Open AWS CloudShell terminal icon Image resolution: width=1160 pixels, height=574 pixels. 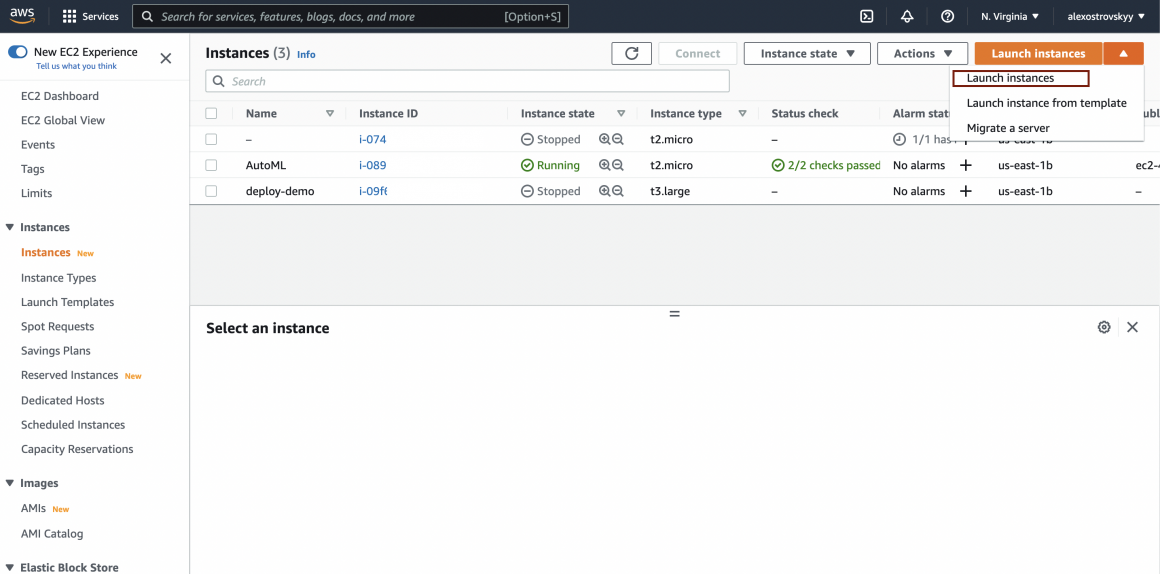(x=867, y=16)
